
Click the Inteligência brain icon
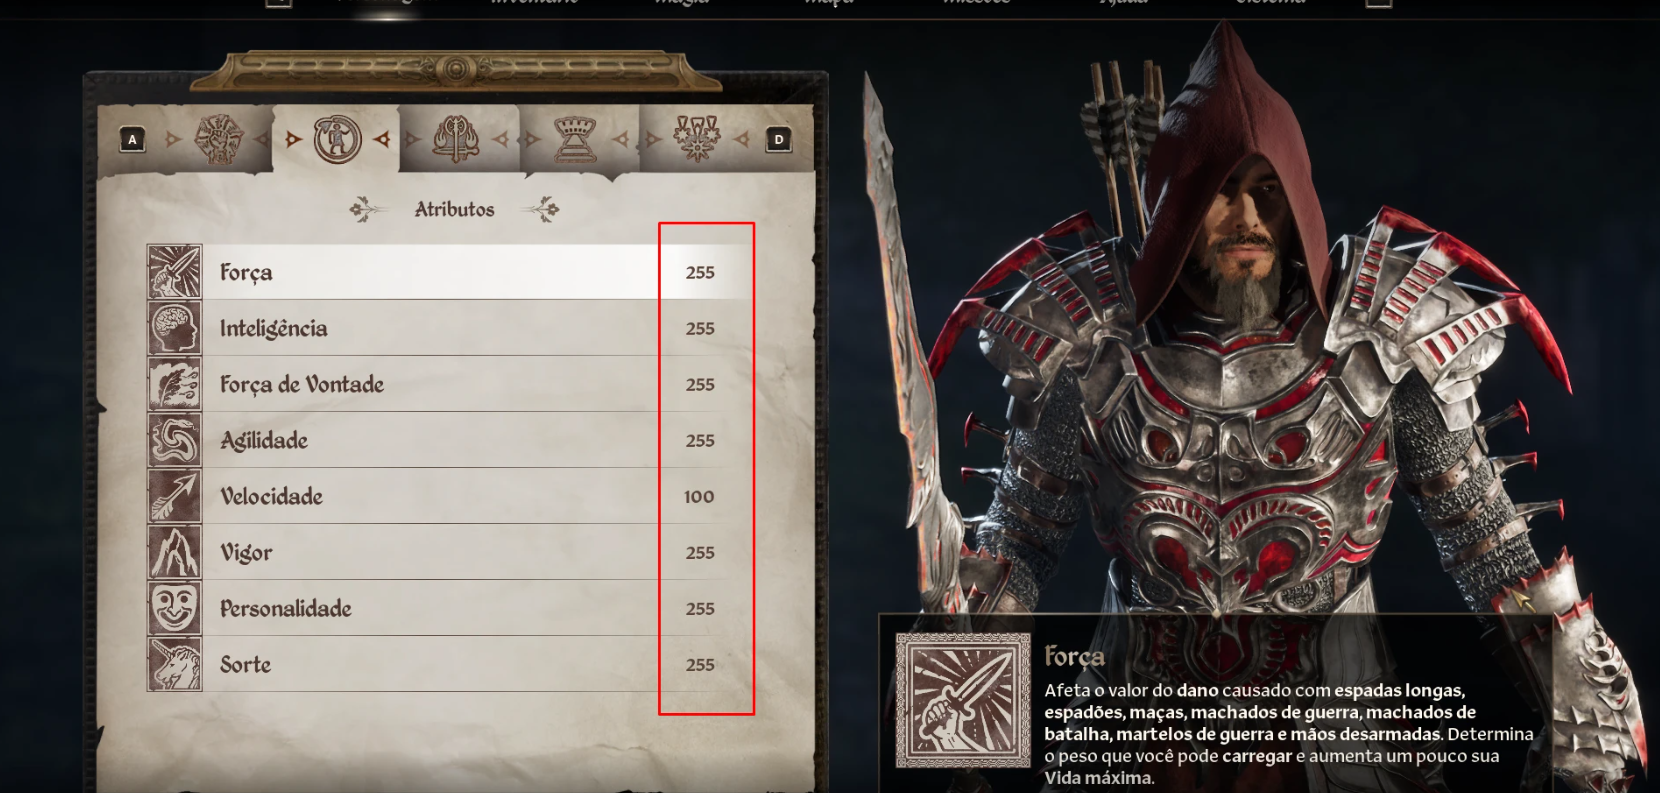(175, 328)
